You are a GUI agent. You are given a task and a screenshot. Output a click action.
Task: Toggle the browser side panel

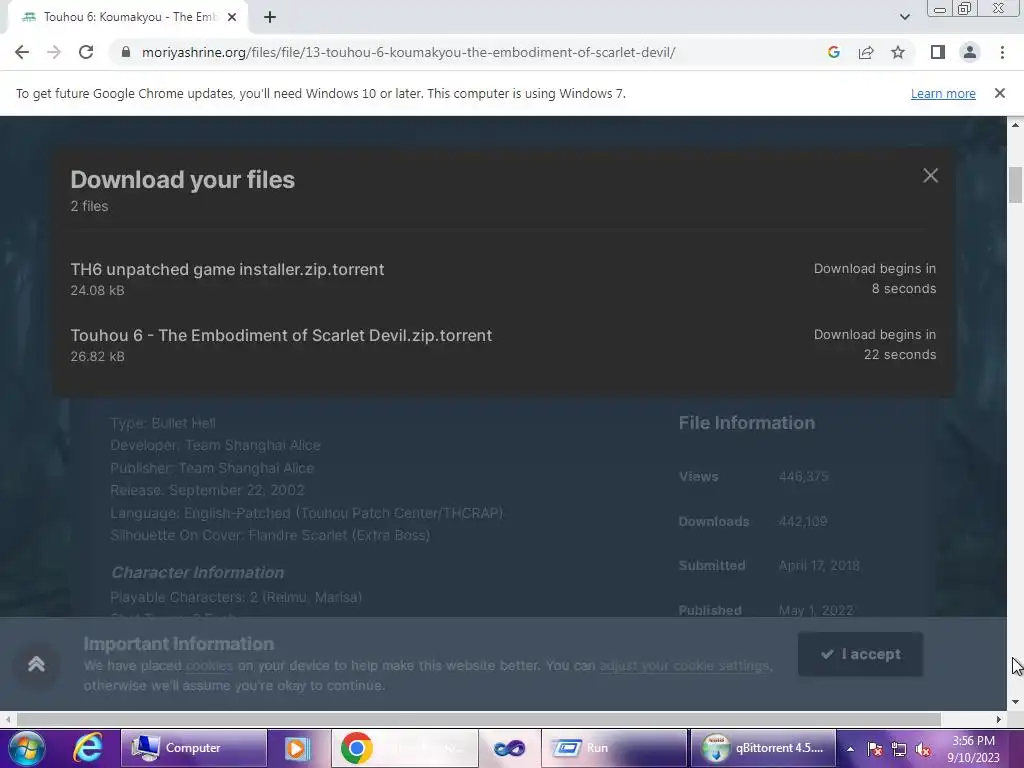click(938, 52)
